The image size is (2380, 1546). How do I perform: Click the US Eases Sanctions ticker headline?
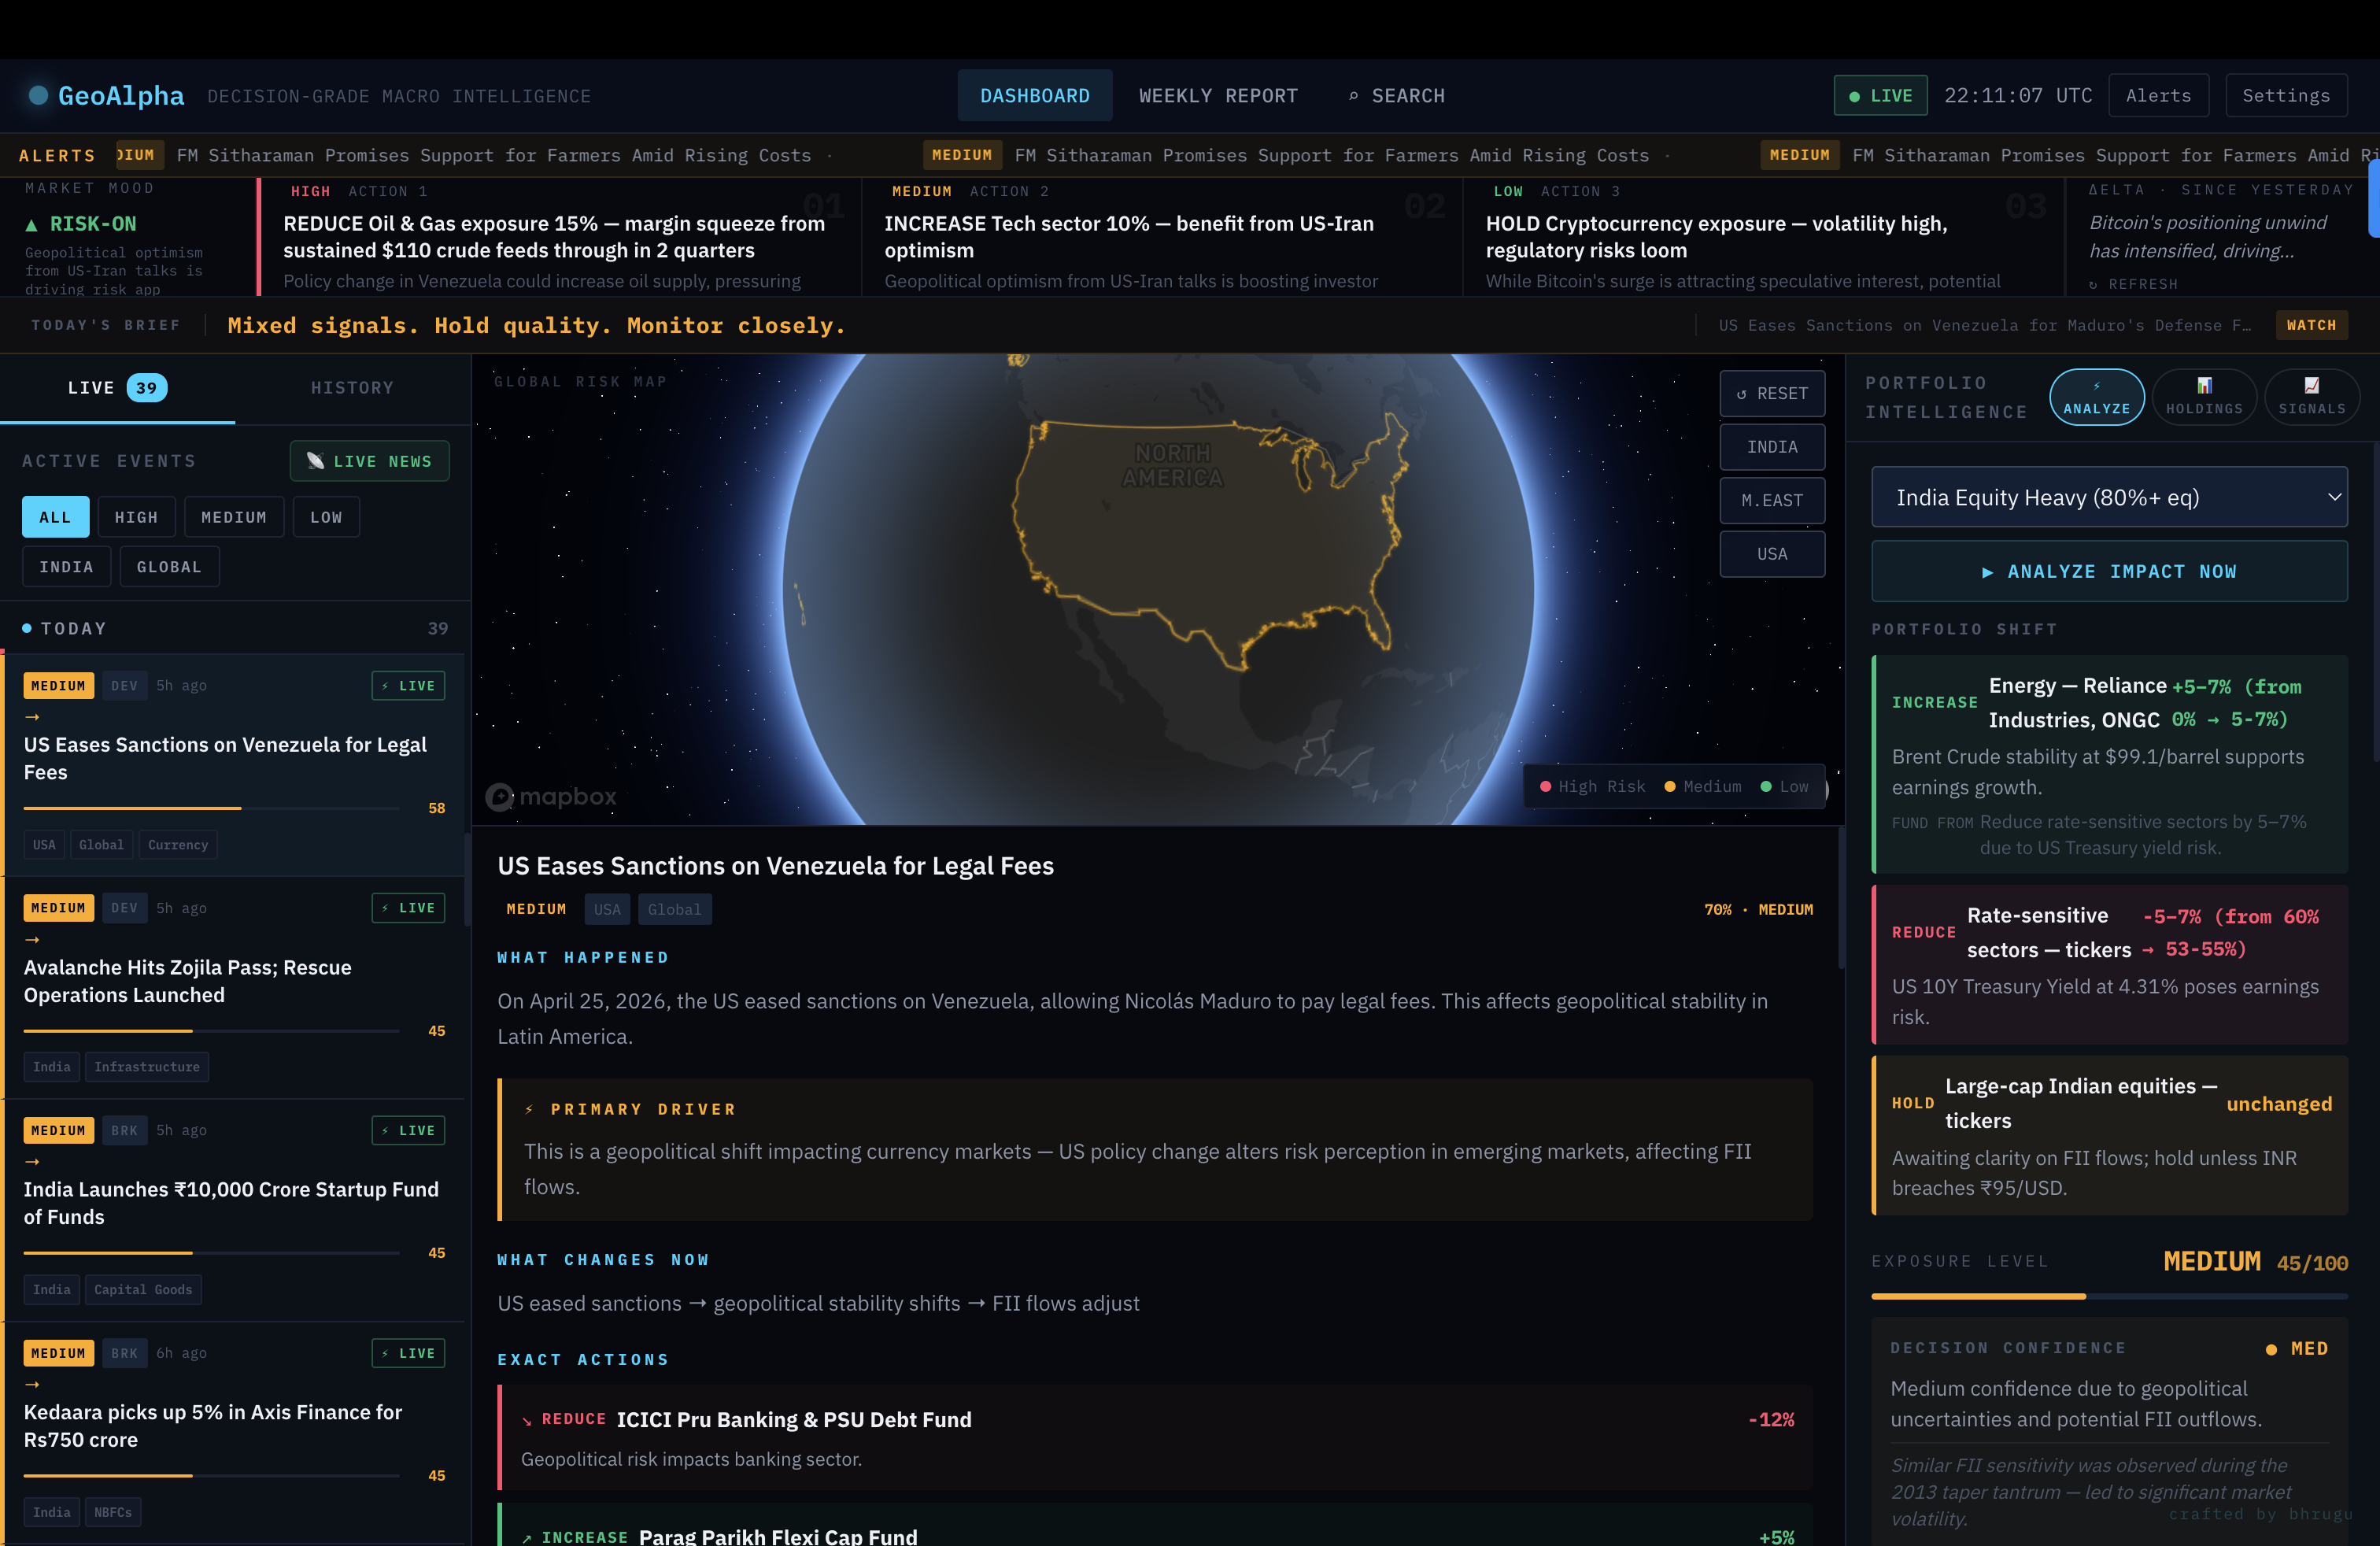(x=1985, y=325)
